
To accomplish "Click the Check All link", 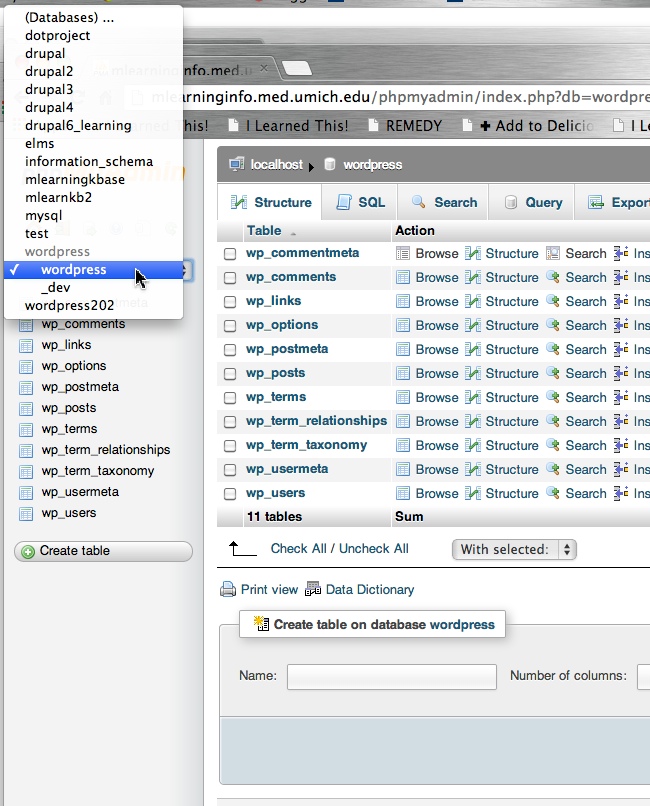I will click(298, 548).
